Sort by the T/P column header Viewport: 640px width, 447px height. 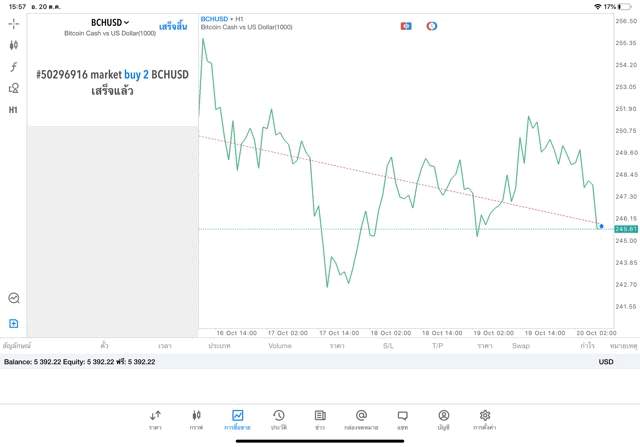438,346
